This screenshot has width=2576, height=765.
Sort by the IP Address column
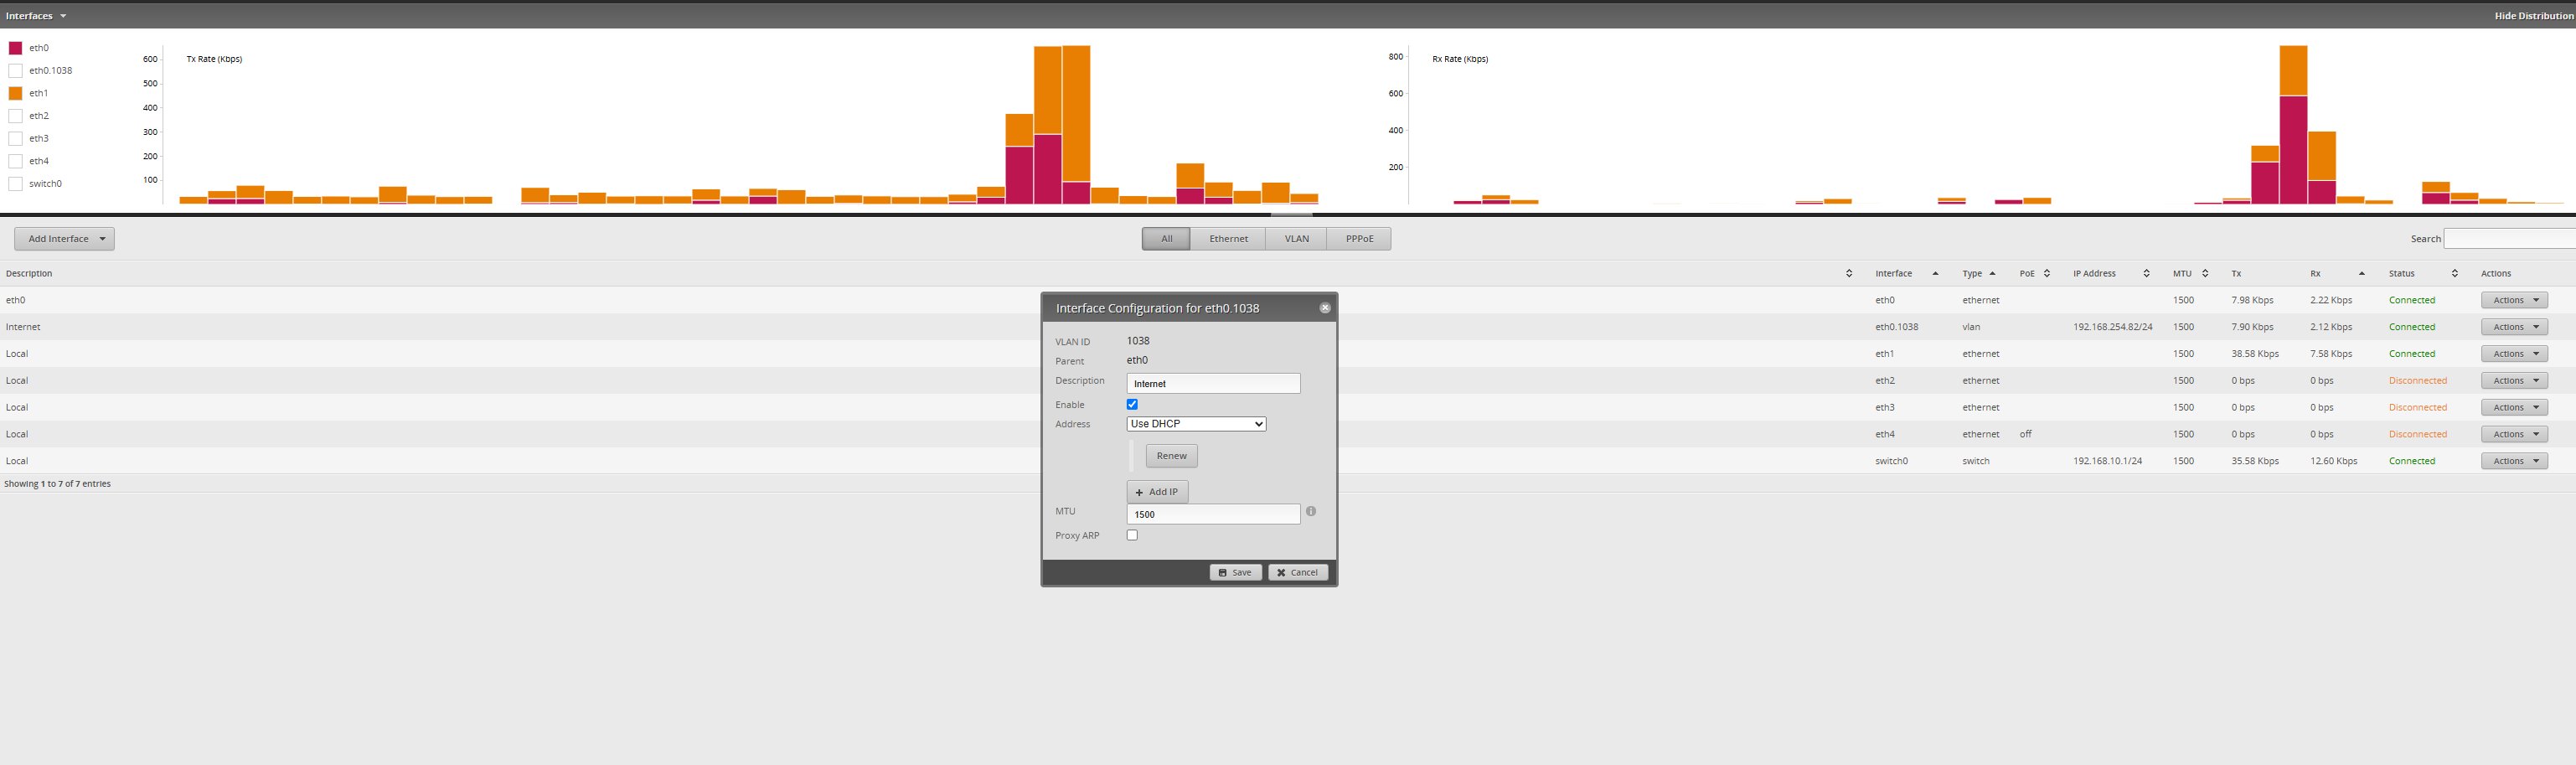pyautogui.click(x=2145, y=274)
